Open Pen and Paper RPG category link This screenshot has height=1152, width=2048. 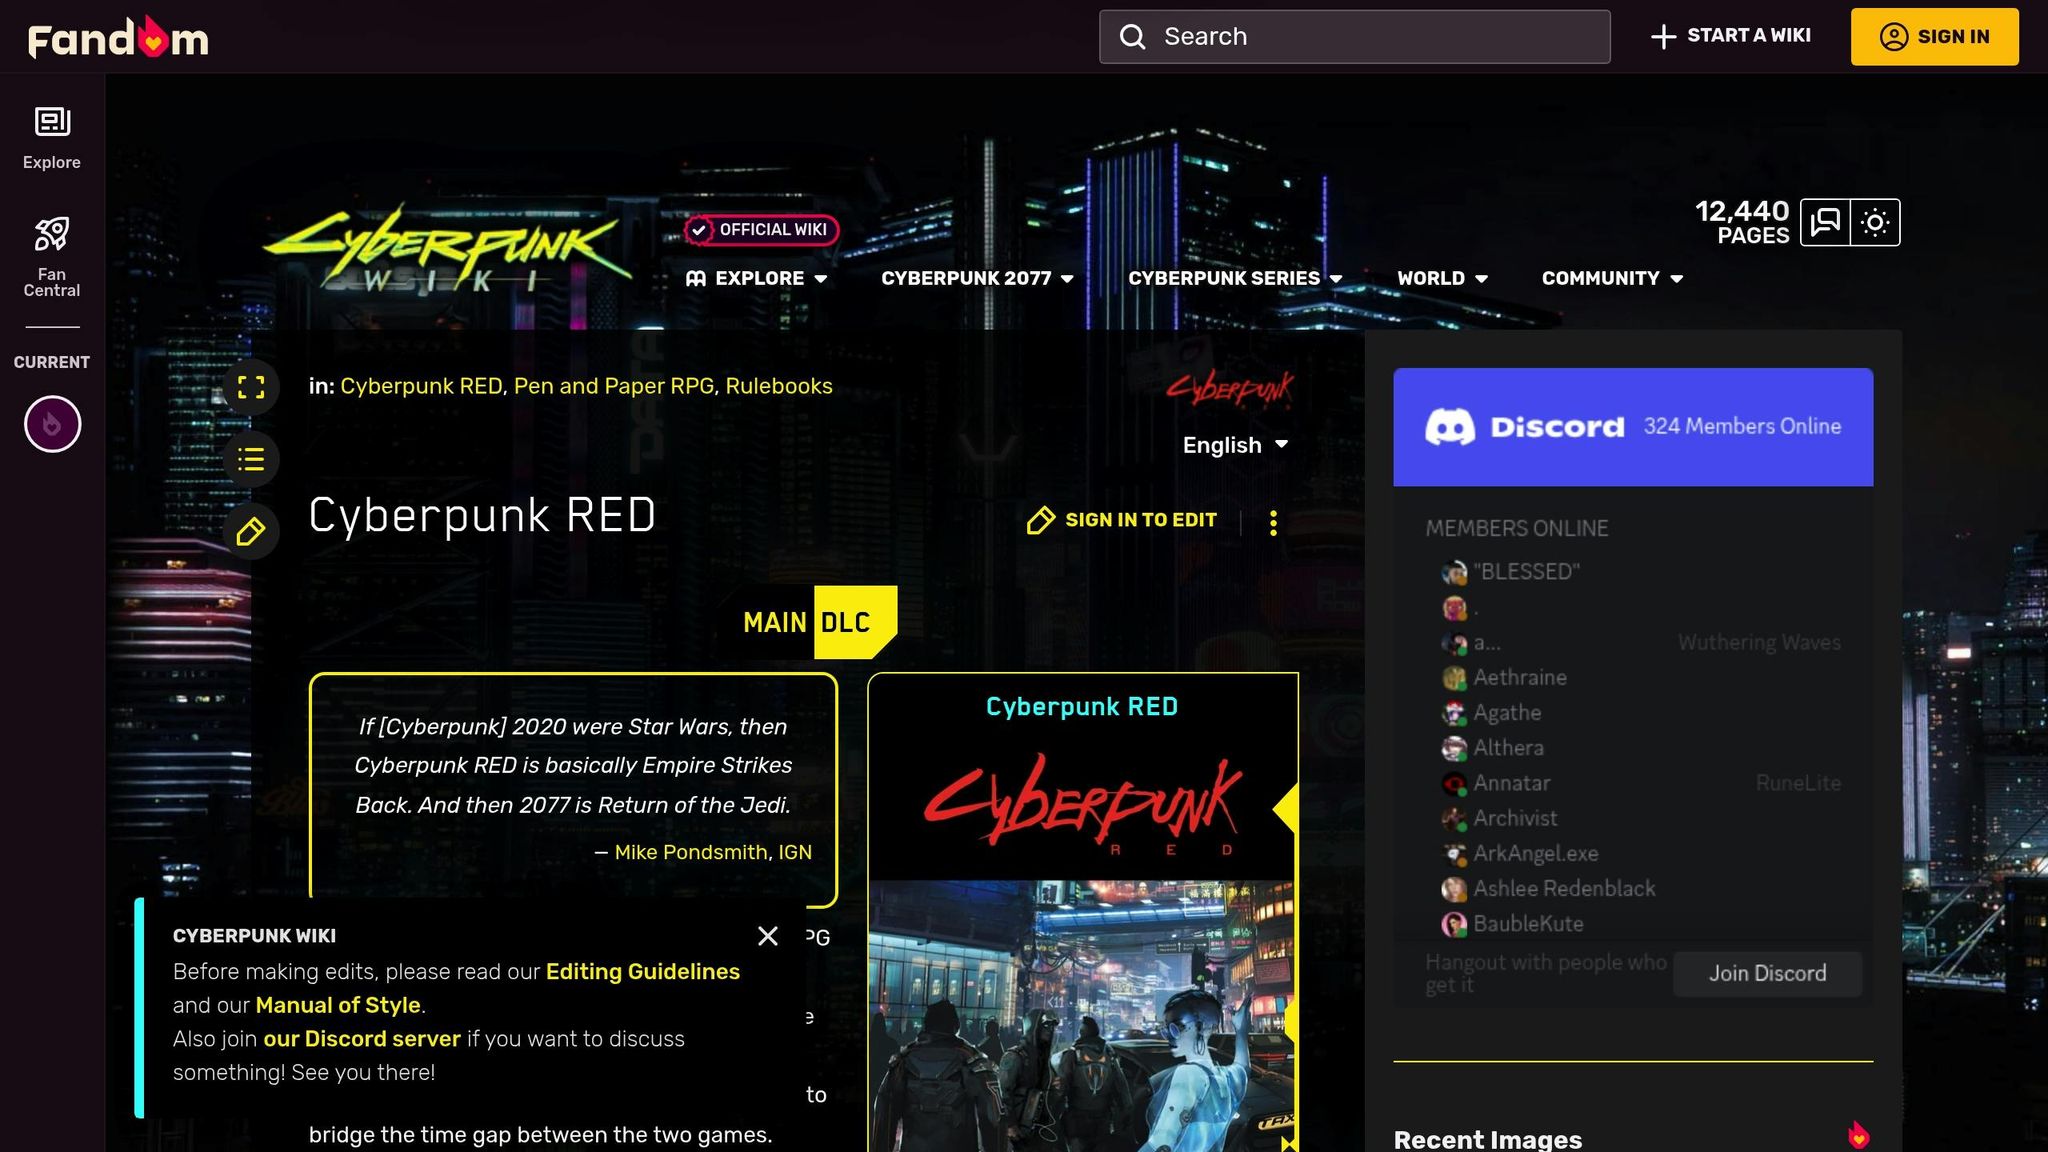coord(614,386)
